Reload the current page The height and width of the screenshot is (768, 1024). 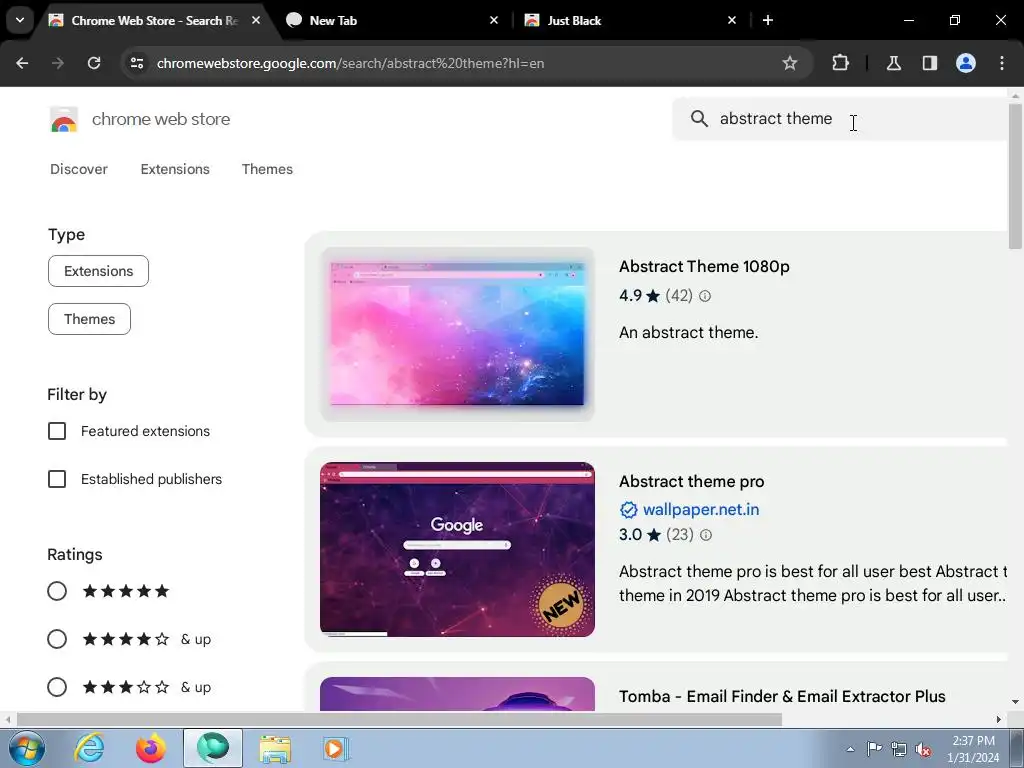click(x=94, y=63)
